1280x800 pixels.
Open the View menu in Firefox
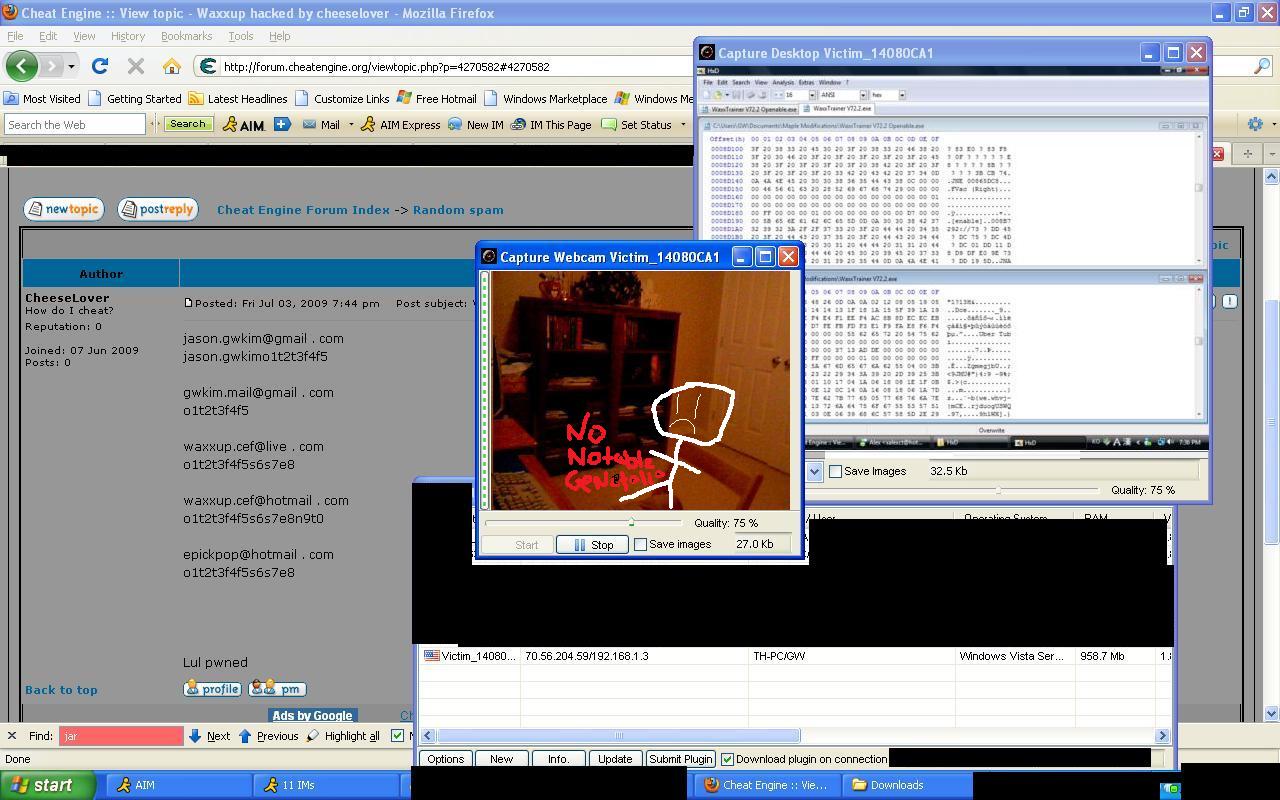point(84,36)
